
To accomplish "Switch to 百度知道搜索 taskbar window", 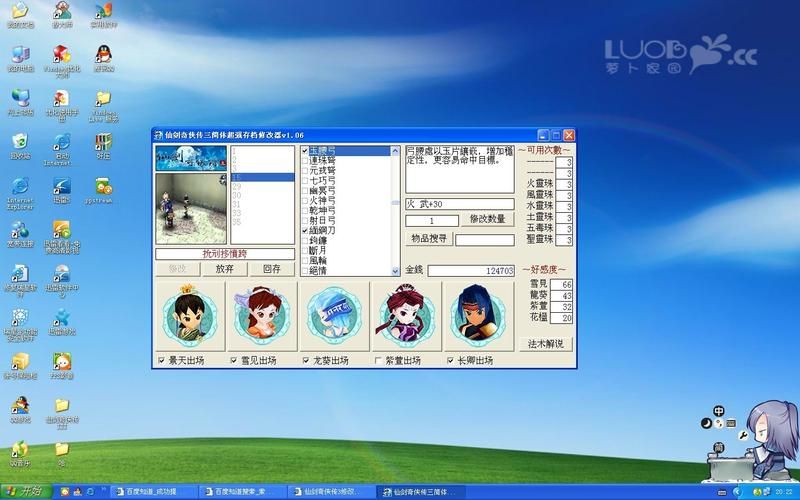I will [x=243, y=492].
